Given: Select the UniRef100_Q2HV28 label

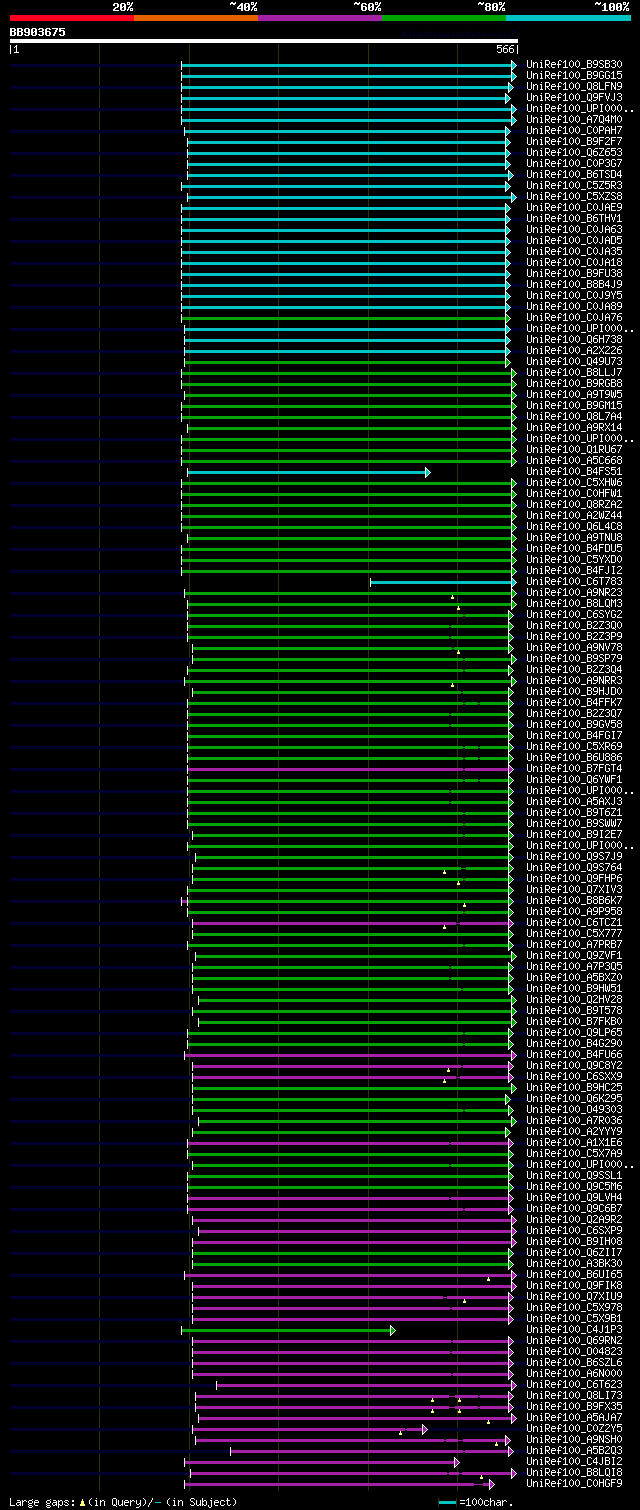Looking at the screenshot, I should coord(575,1000).
